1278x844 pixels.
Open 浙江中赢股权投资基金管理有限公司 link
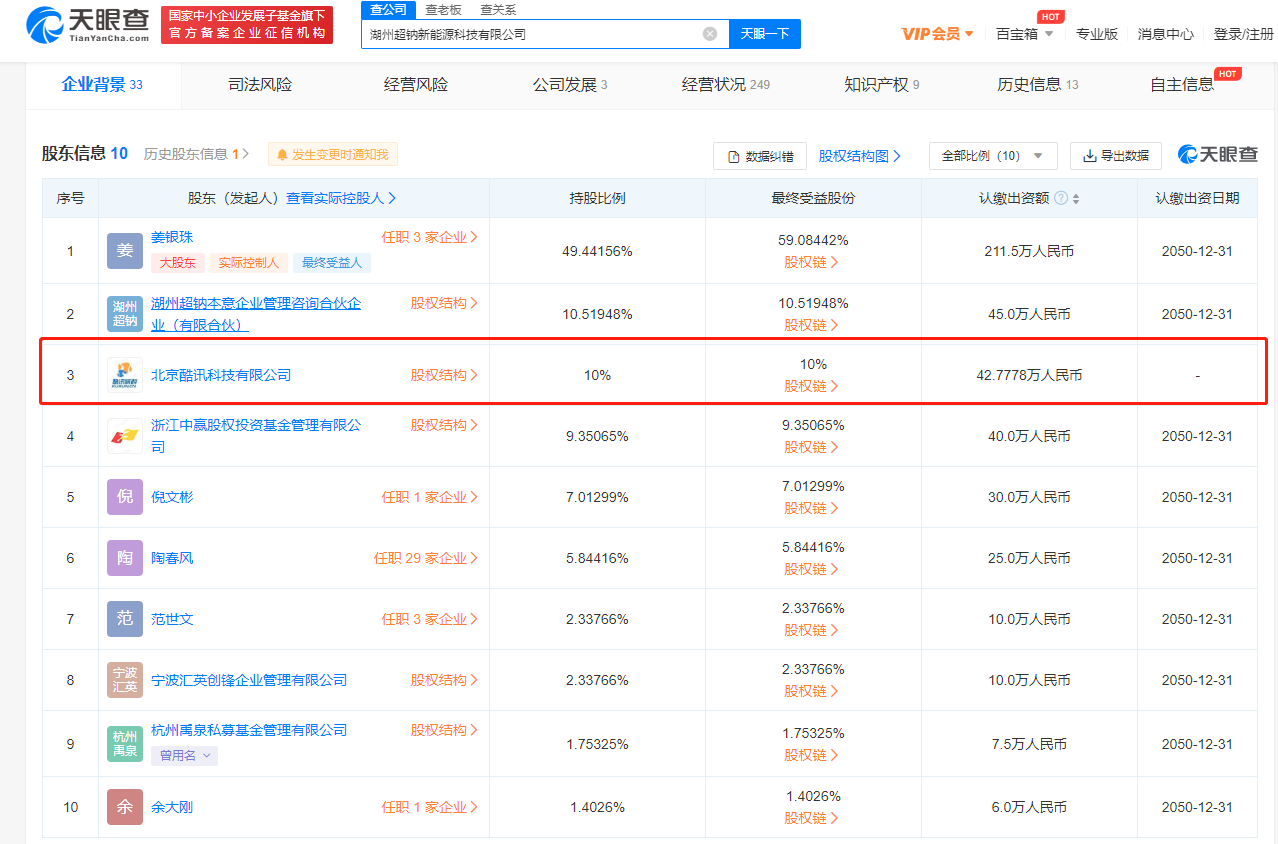pyautogui.click(x=256, y=436)
